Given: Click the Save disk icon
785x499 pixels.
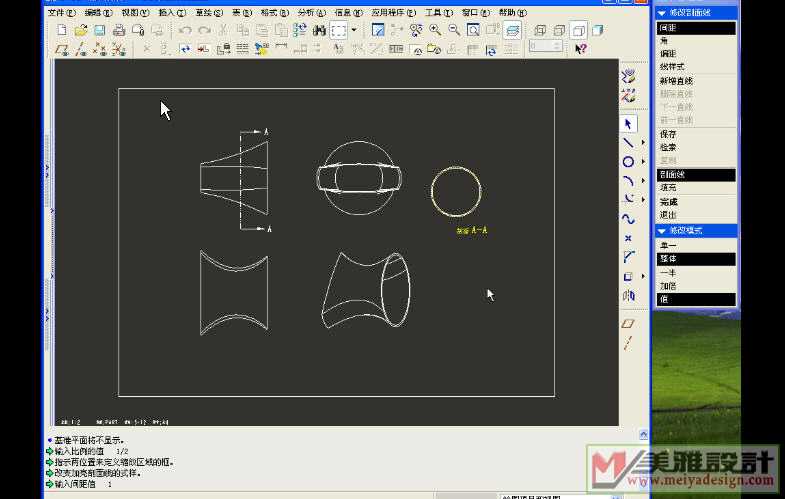Looking at the screenshot, I should click(99, 31).
